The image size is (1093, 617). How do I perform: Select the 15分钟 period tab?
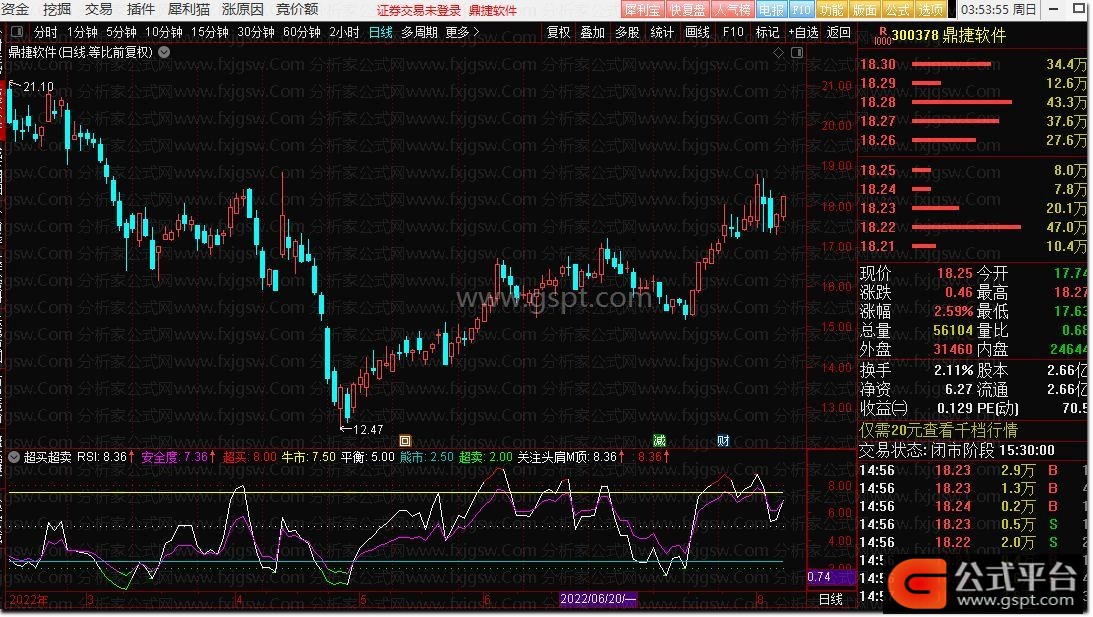(x=210, y=33)
